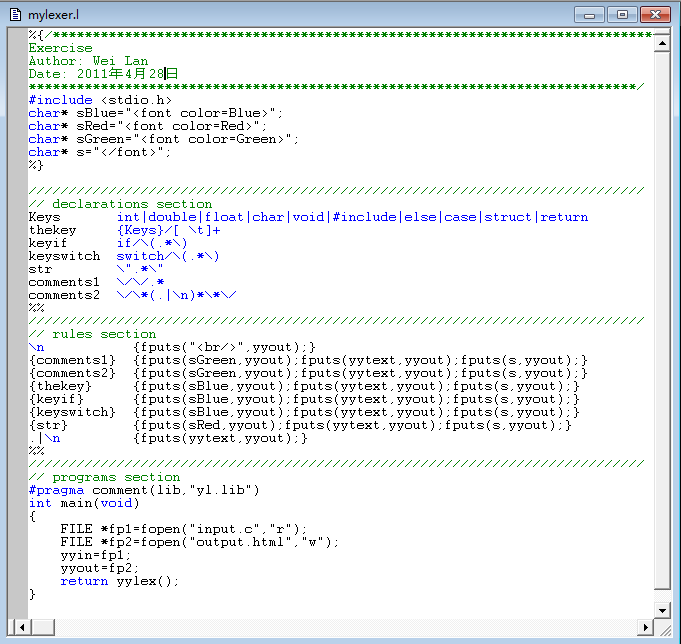Click the 'str' definition name in declarations
Viewport: 681px width, 644px height.
40,269
